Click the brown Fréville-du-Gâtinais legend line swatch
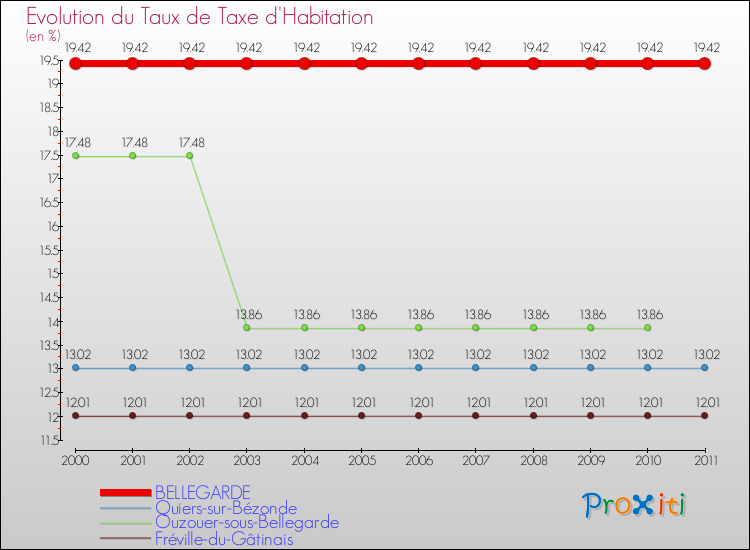The image size is (750, 550). click(x=126, y=539)
